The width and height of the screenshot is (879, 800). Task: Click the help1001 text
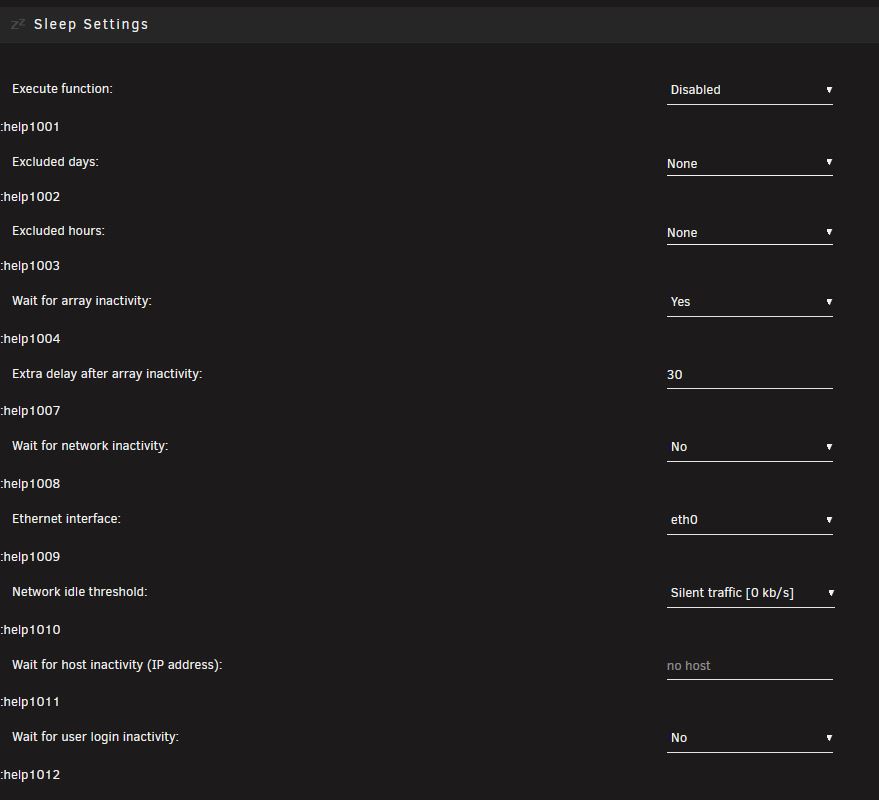click(30, 127)
